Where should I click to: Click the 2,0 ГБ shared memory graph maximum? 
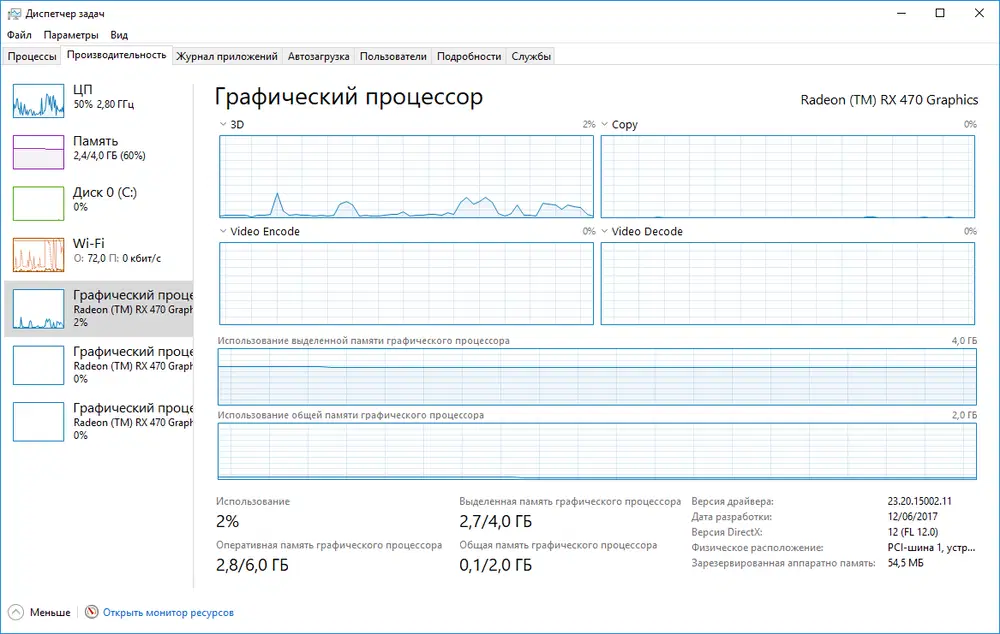click(964, 415)
